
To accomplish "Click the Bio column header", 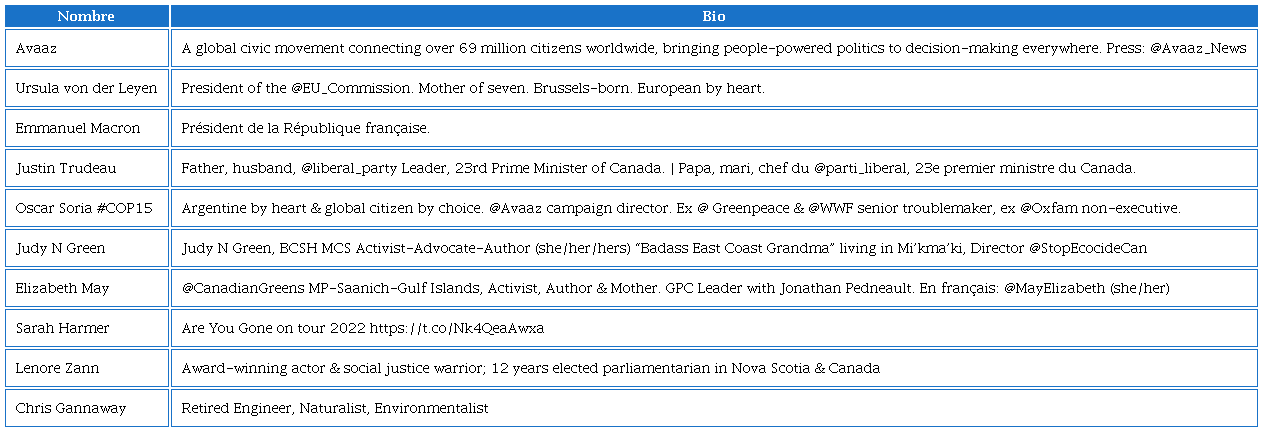I will (713, 16).
